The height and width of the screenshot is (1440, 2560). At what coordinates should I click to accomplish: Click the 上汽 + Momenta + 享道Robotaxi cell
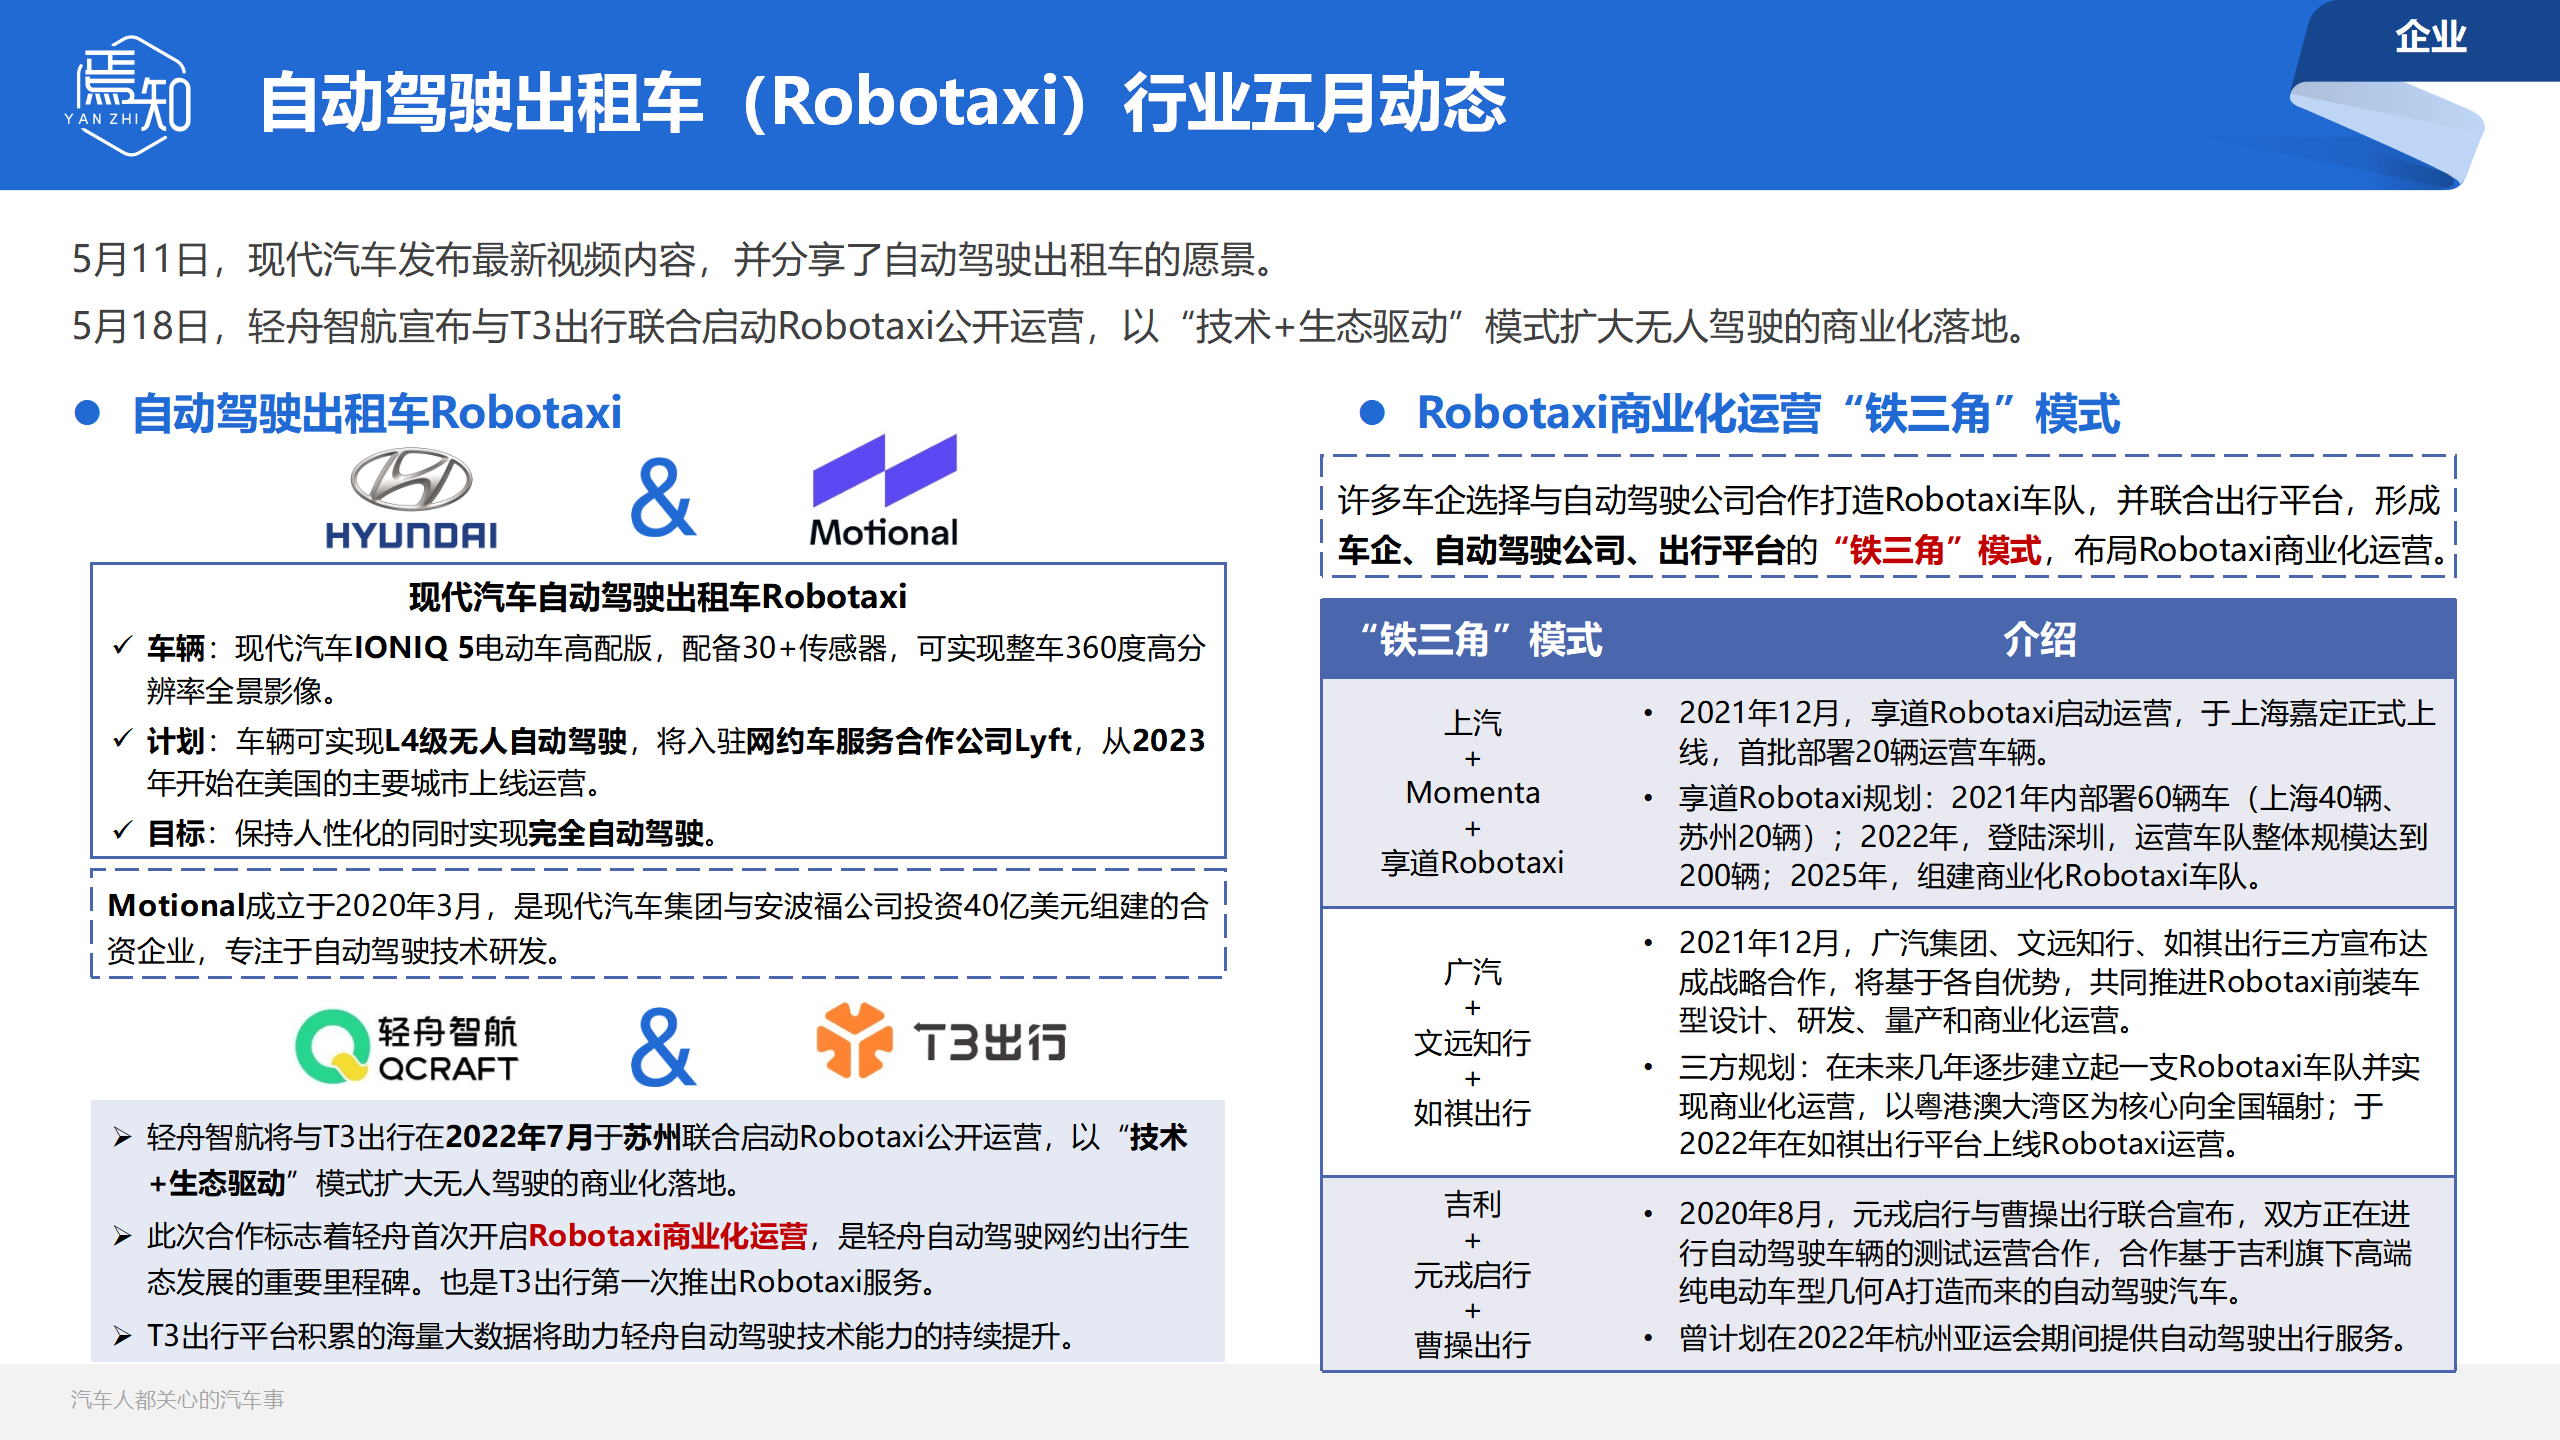coord(1472,793)
